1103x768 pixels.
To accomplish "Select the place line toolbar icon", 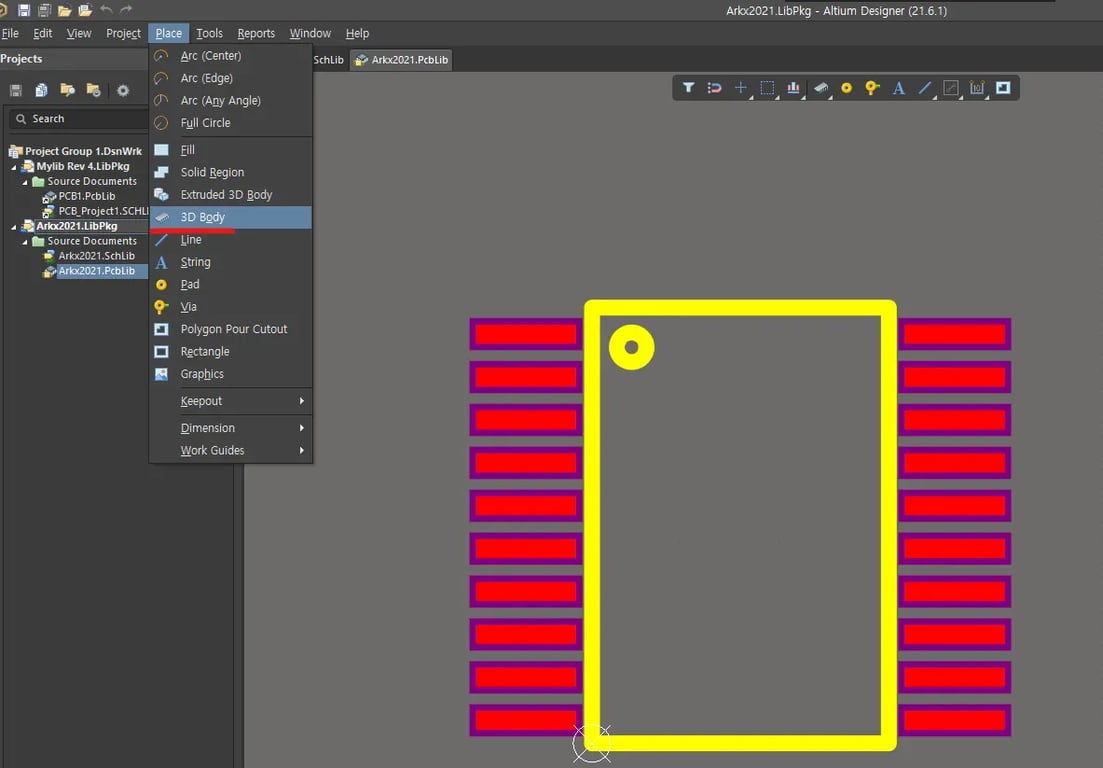I will coord(925,88).
